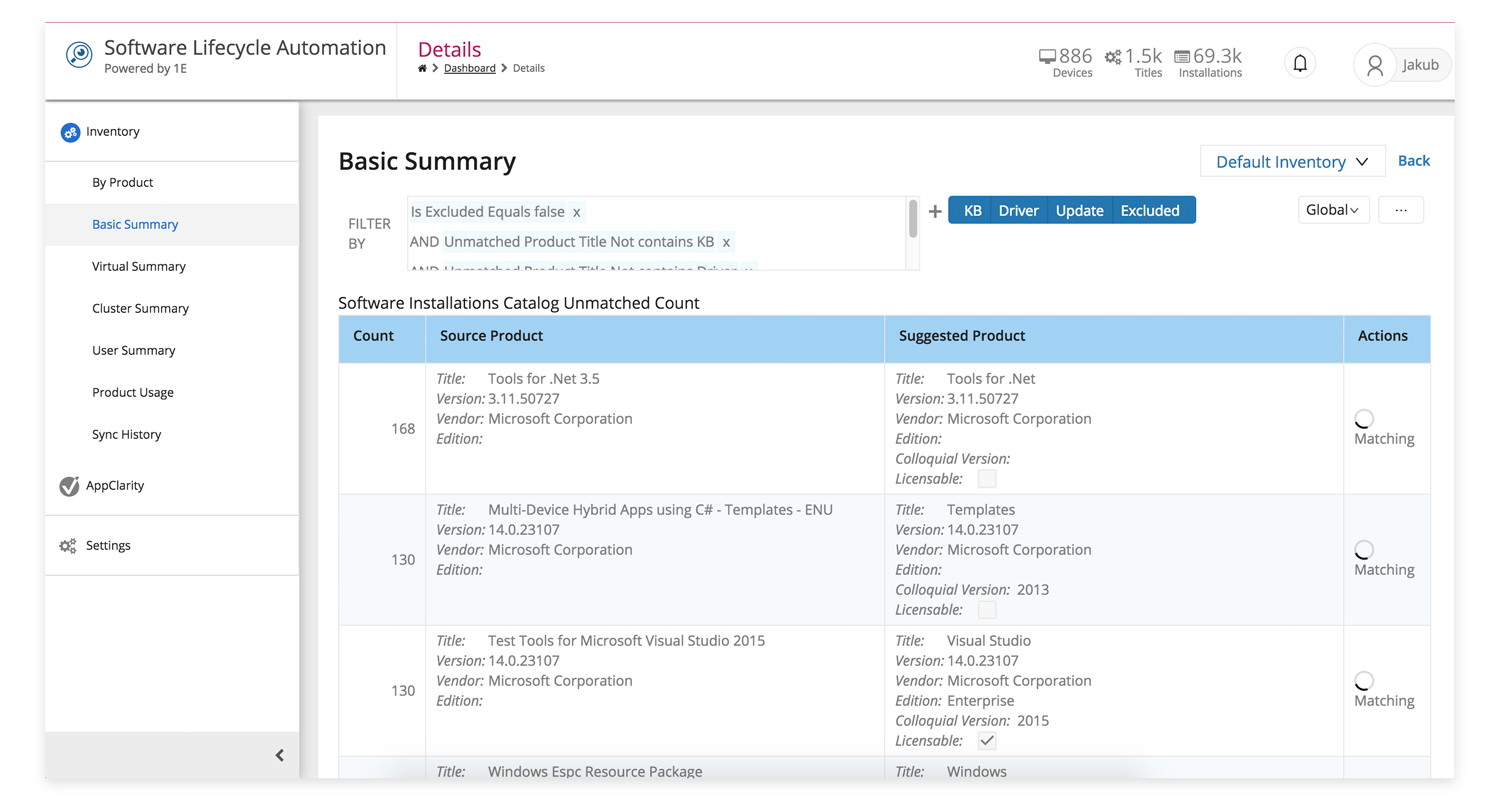Click Matching spinner for Multi-Device Hybrid Apps row
This screenshot has height=800, width=1500.
(1364, 550)
